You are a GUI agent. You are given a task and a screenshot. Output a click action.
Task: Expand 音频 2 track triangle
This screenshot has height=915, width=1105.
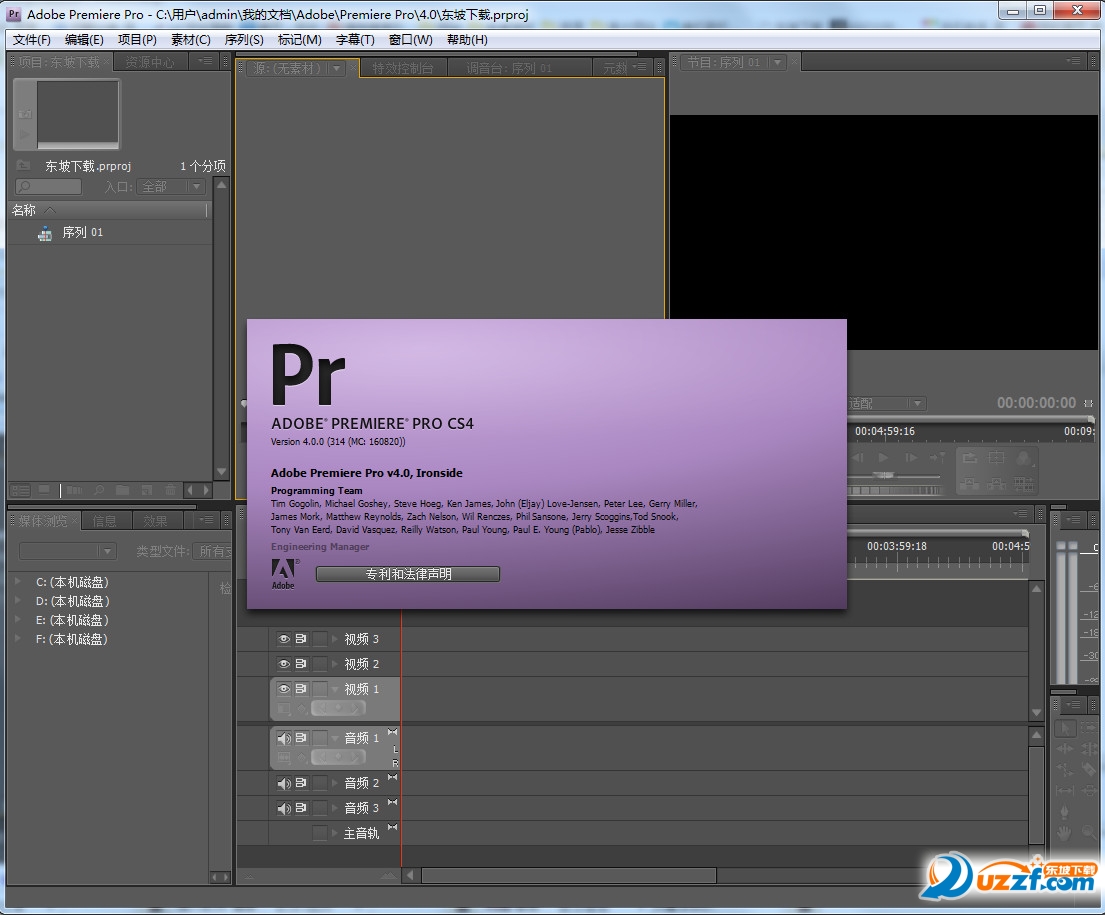(x=335, y=783)
